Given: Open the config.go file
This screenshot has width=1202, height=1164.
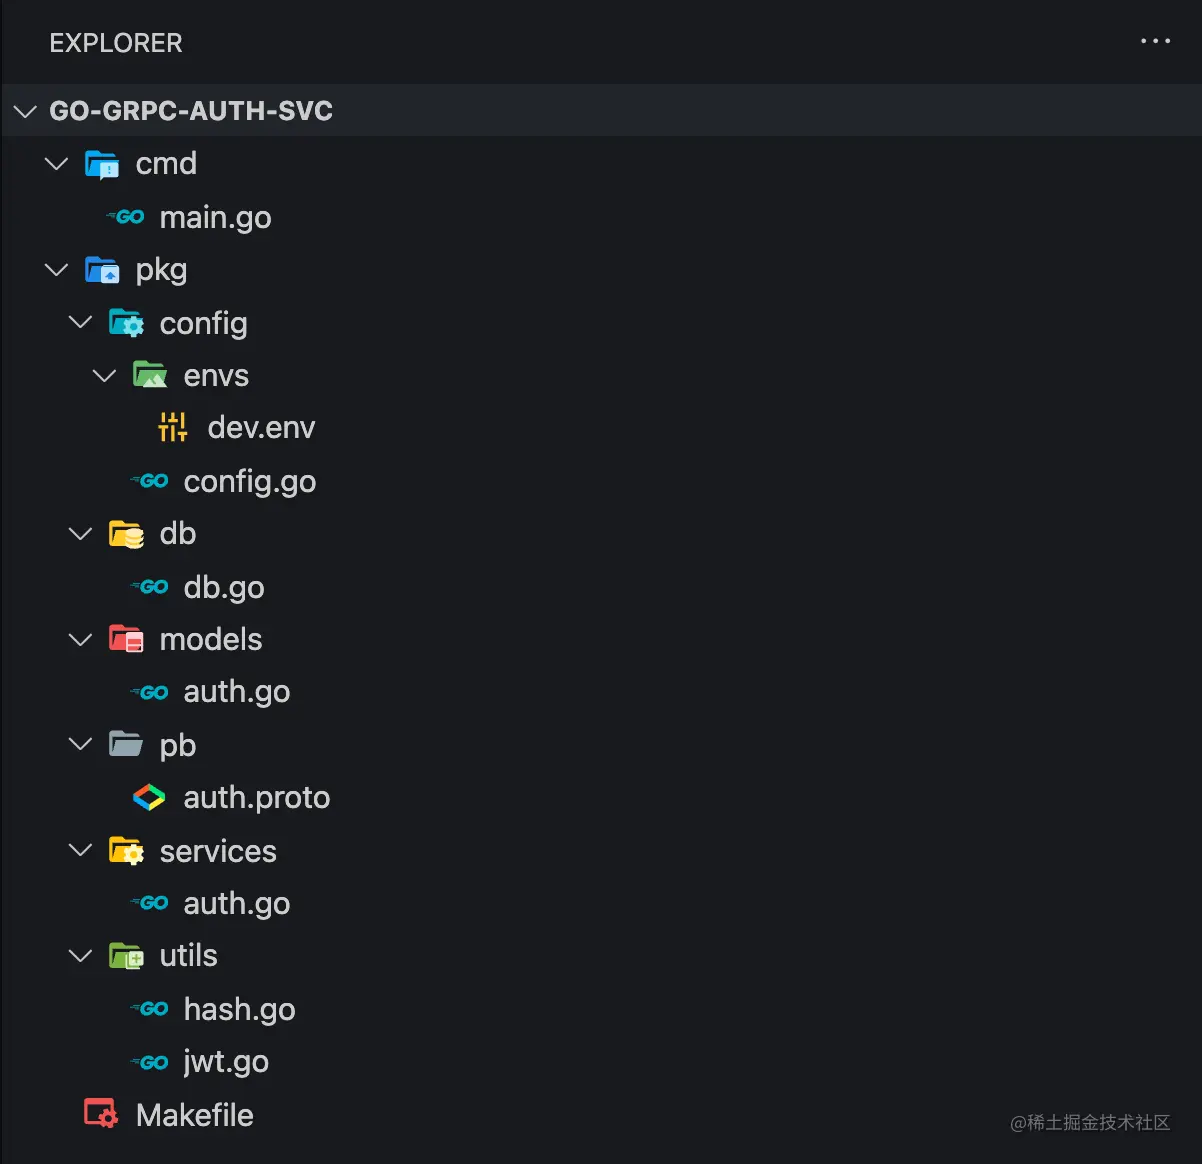Looking at the screenshot, I should pos(249,481).
